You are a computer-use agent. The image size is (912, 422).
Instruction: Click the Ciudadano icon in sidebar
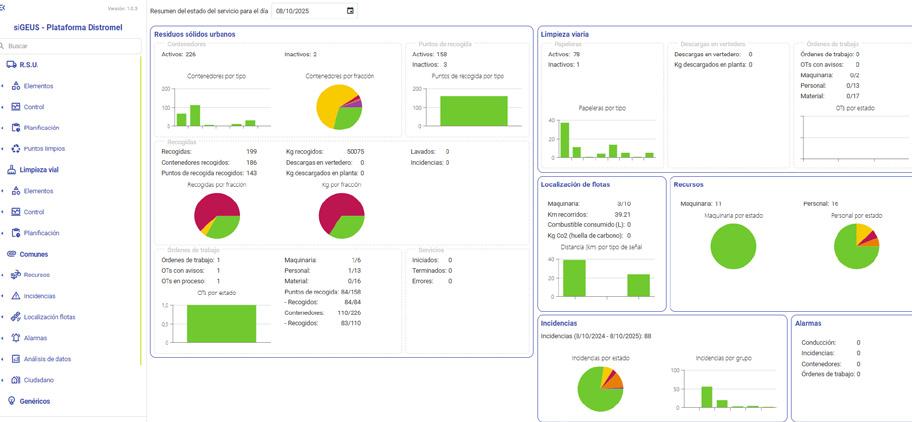click(x=16, y=380)
